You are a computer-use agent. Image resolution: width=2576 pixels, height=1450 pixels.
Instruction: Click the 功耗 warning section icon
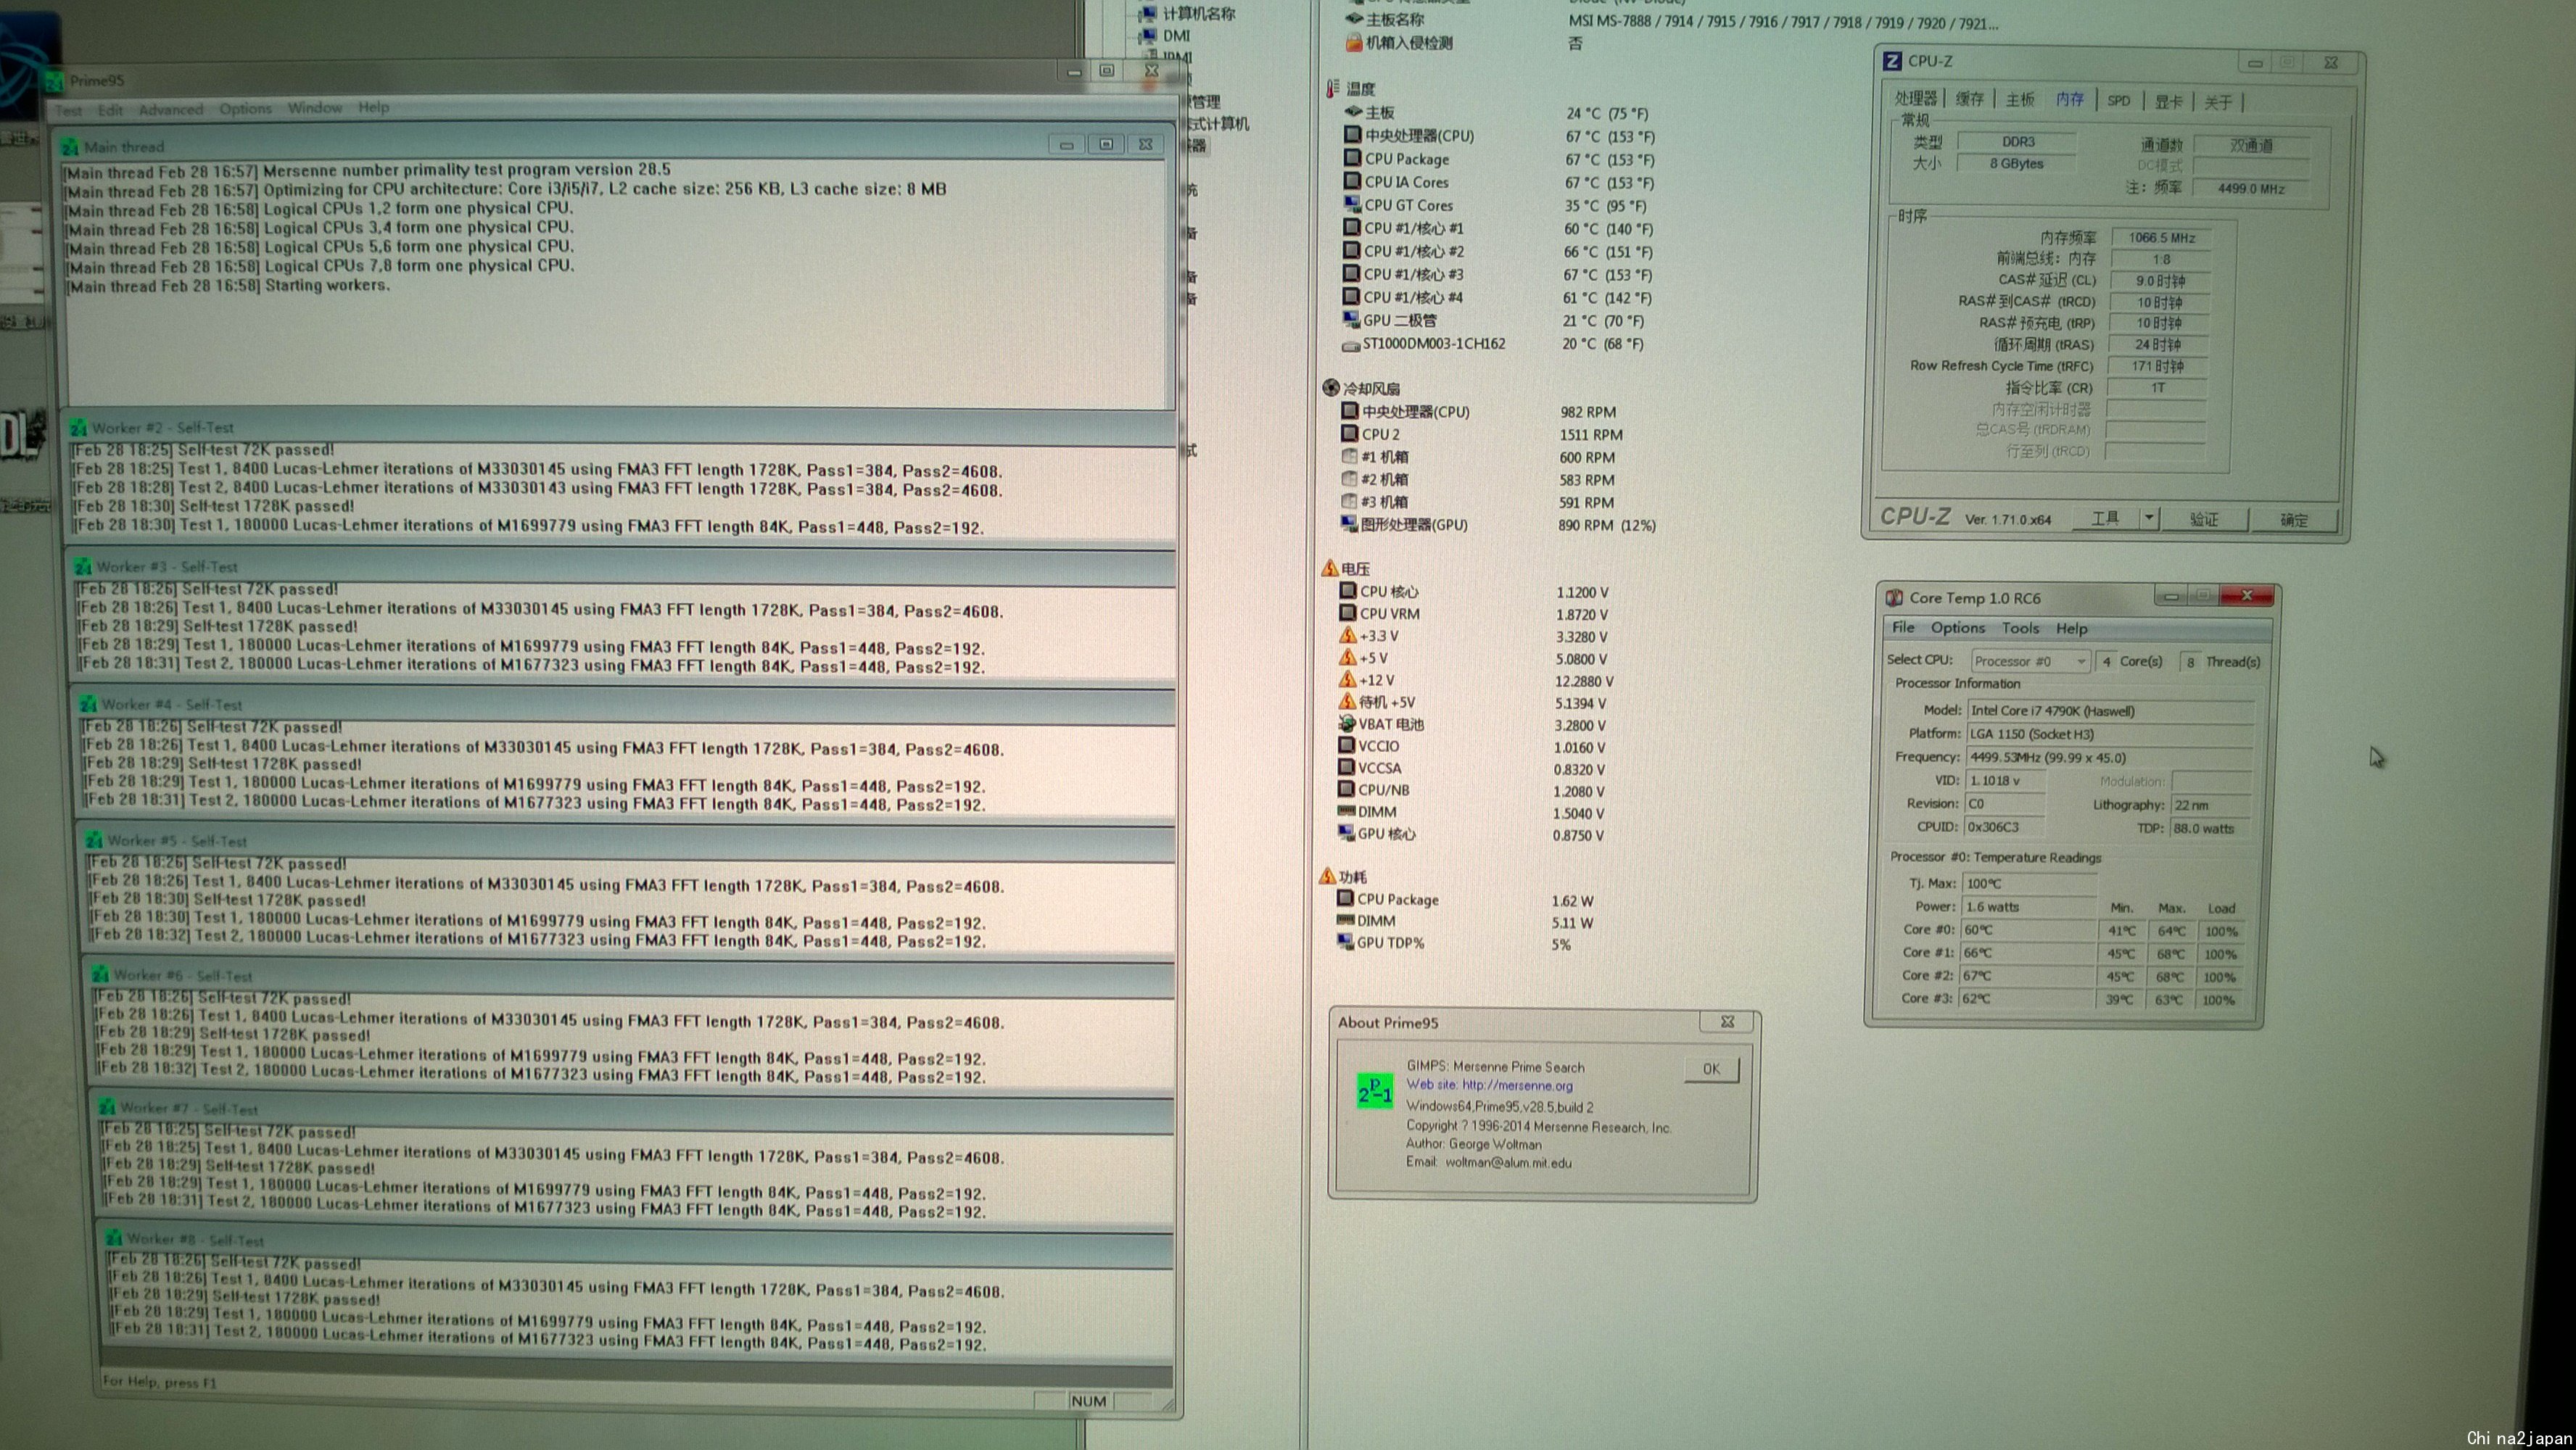[1327, 876]
